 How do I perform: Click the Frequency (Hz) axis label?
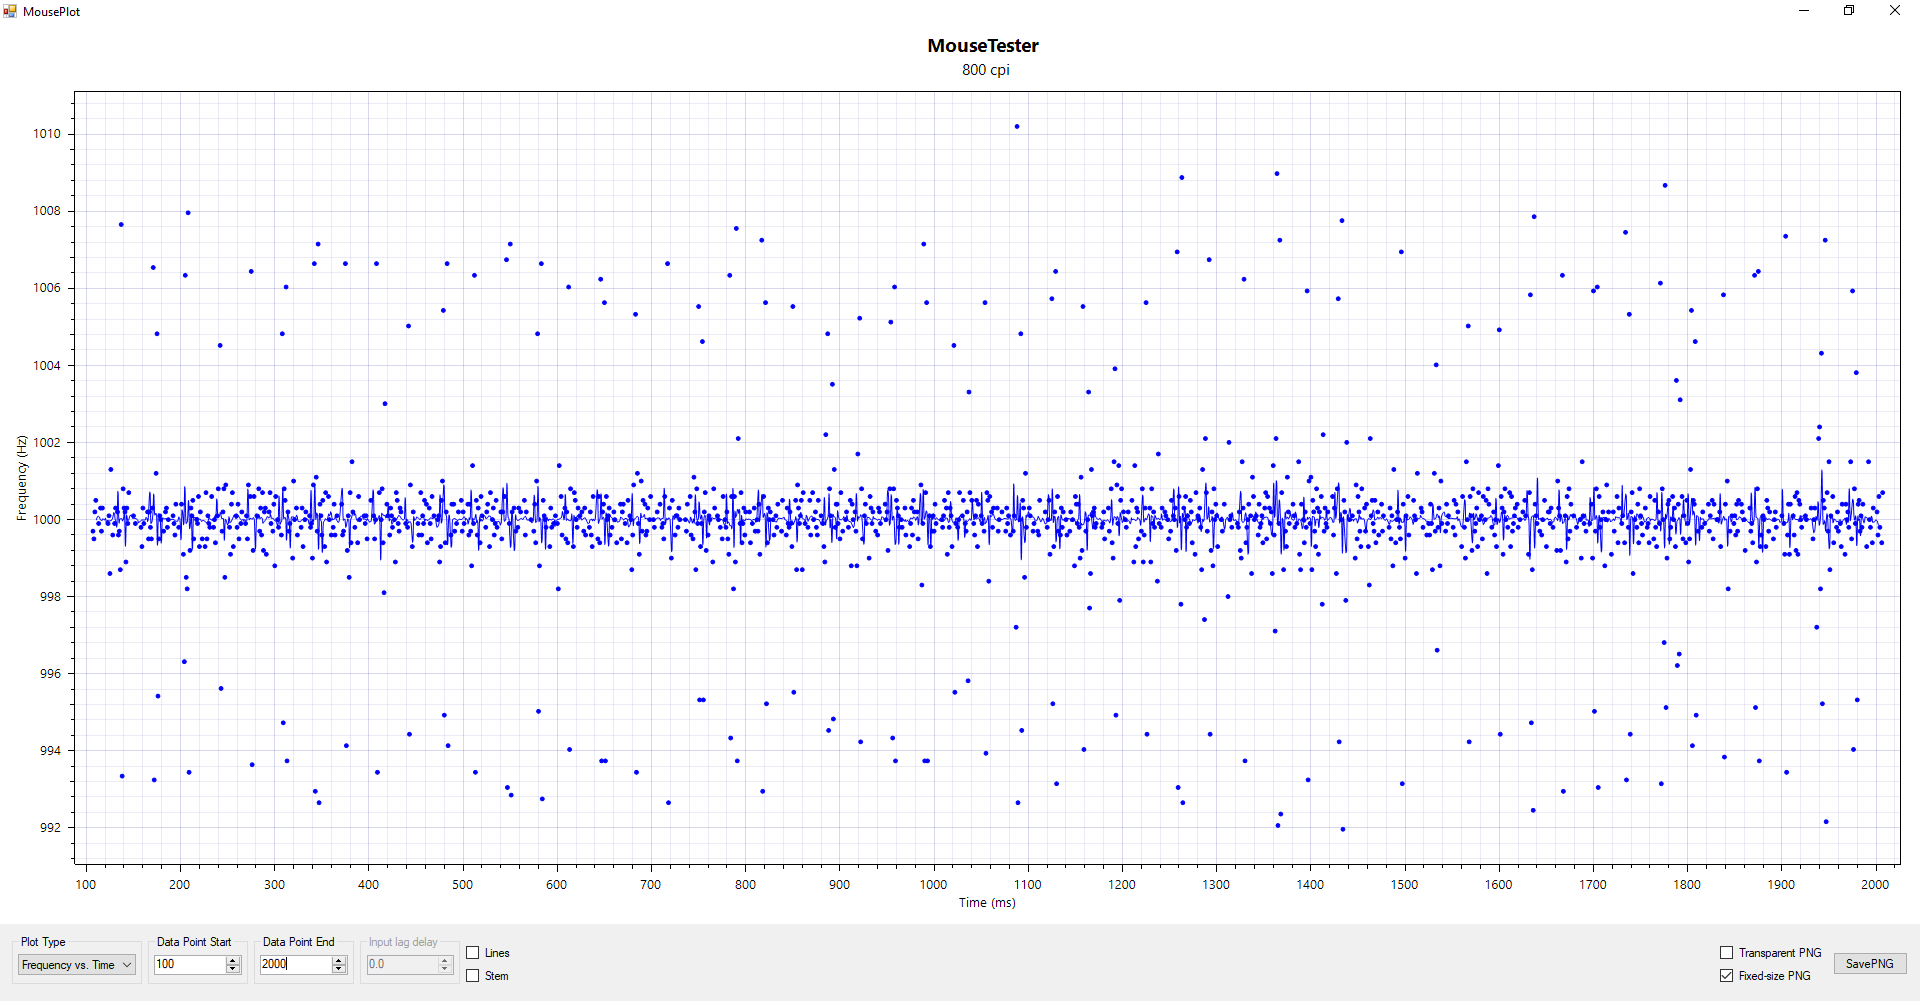[x=21, y=478]
